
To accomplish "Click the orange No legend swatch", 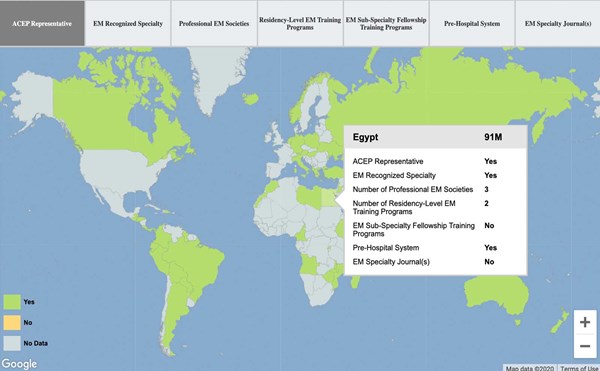I will 12,322.
